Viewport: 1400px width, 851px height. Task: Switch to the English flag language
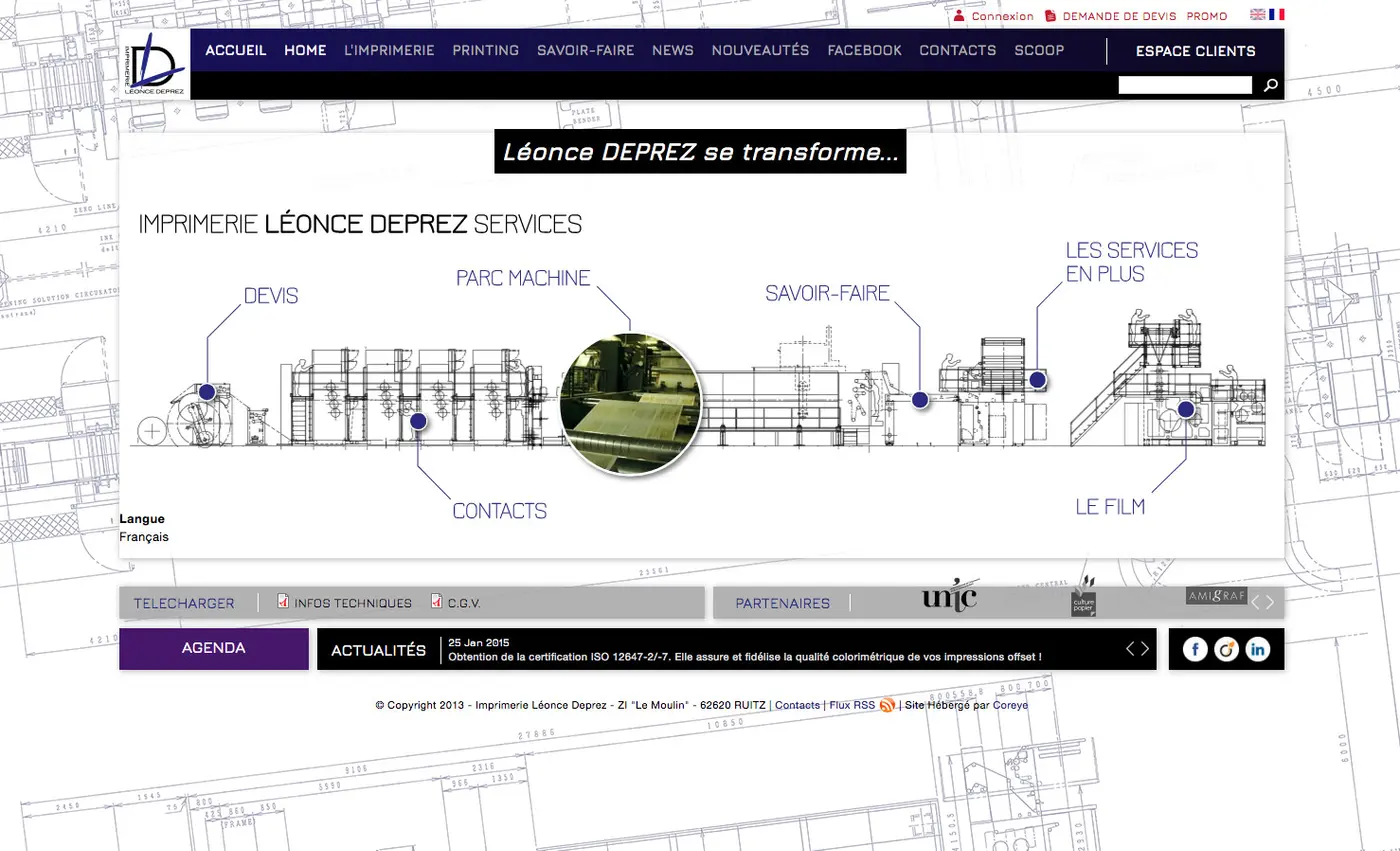(x=1258, y=15)
